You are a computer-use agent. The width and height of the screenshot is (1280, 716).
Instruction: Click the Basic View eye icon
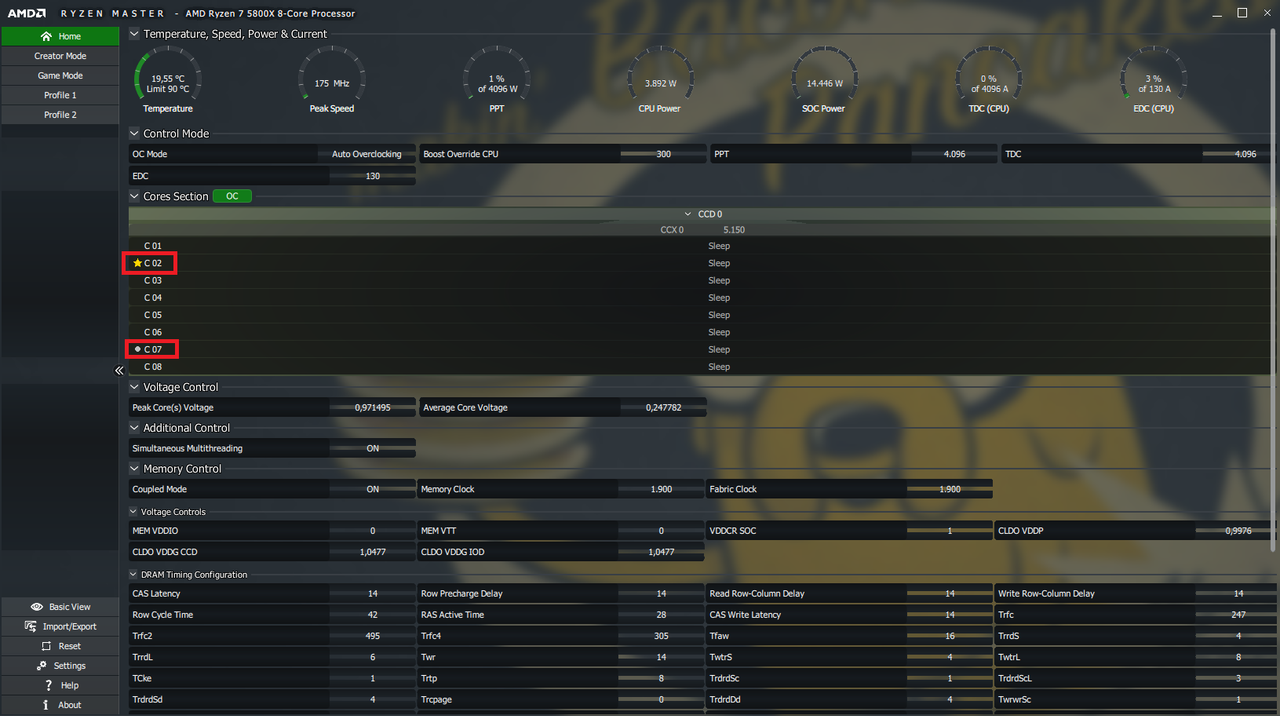pos(37,607)
